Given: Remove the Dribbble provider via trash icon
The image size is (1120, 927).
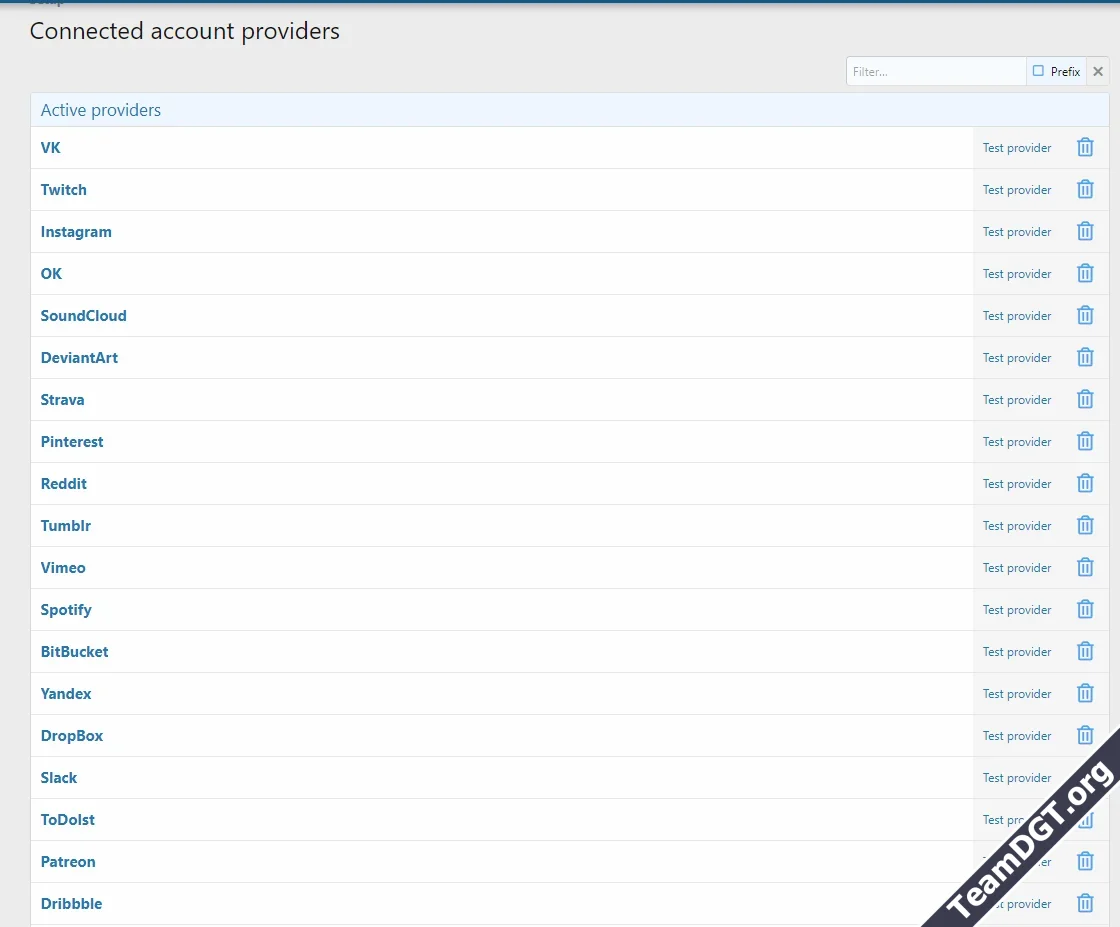Looking at the screenshot, I should 1085,903.
